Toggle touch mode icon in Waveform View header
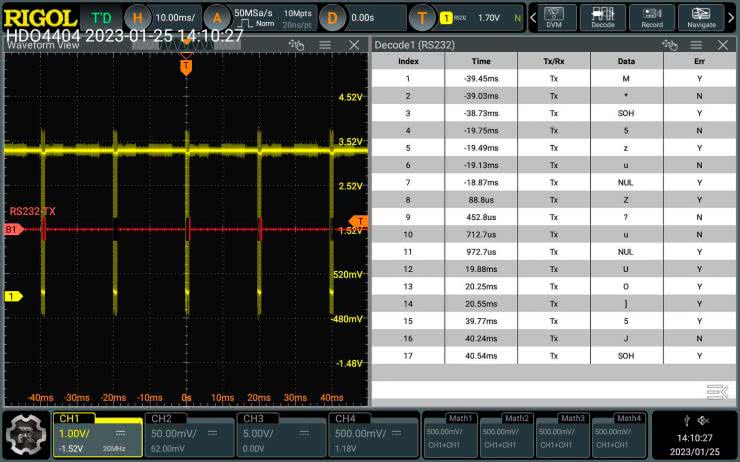The image size is (740, 462). tap(296, 46)
